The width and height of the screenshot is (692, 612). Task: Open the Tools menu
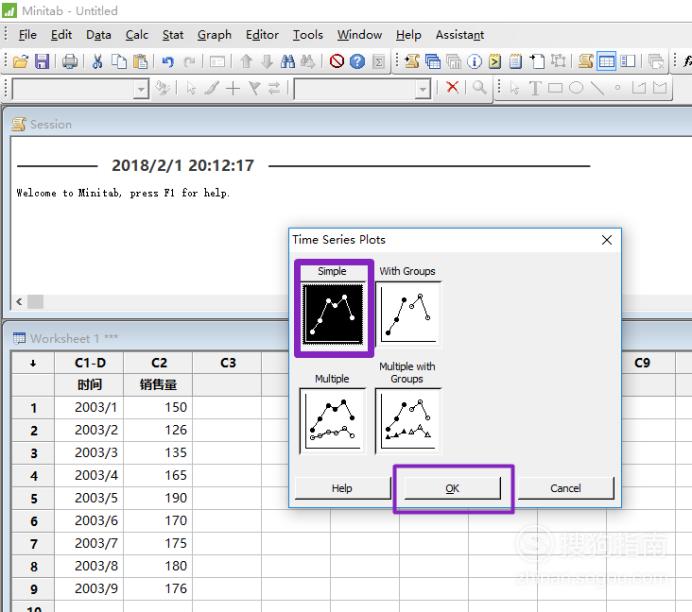308,35
